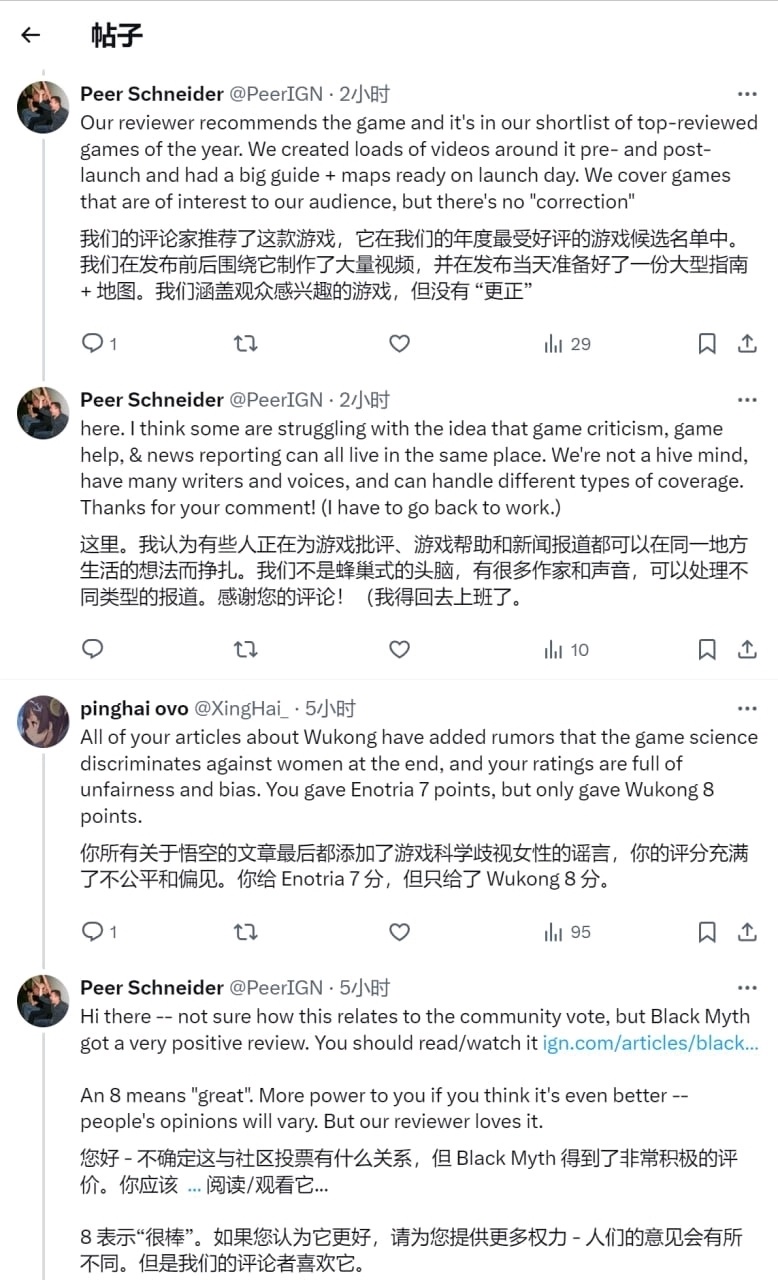Like the post about no "correction"
The width and height of the screenshot is (778, 1280).
[x=399, y=344]
